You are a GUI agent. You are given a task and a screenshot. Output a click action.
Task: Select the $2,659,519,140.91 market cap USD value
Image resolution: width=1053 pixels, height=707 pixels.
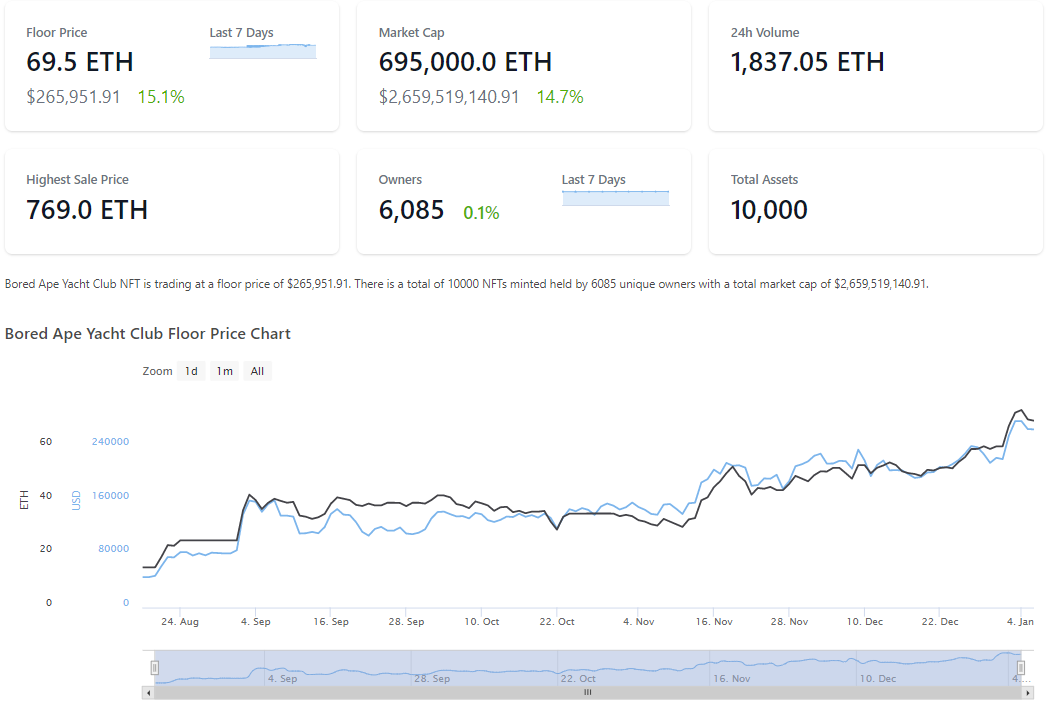pos(449,97)
